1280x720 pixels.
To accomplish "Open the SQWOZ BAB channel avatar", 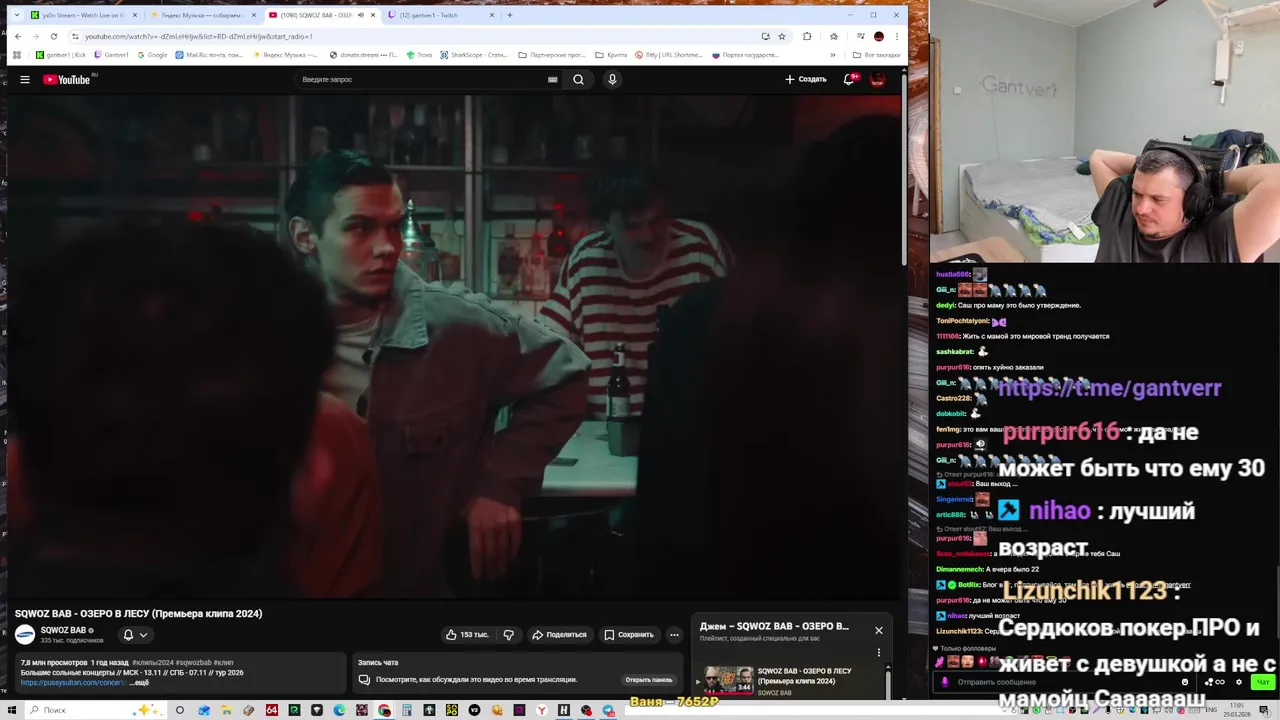I will click(x=25, y=634).
